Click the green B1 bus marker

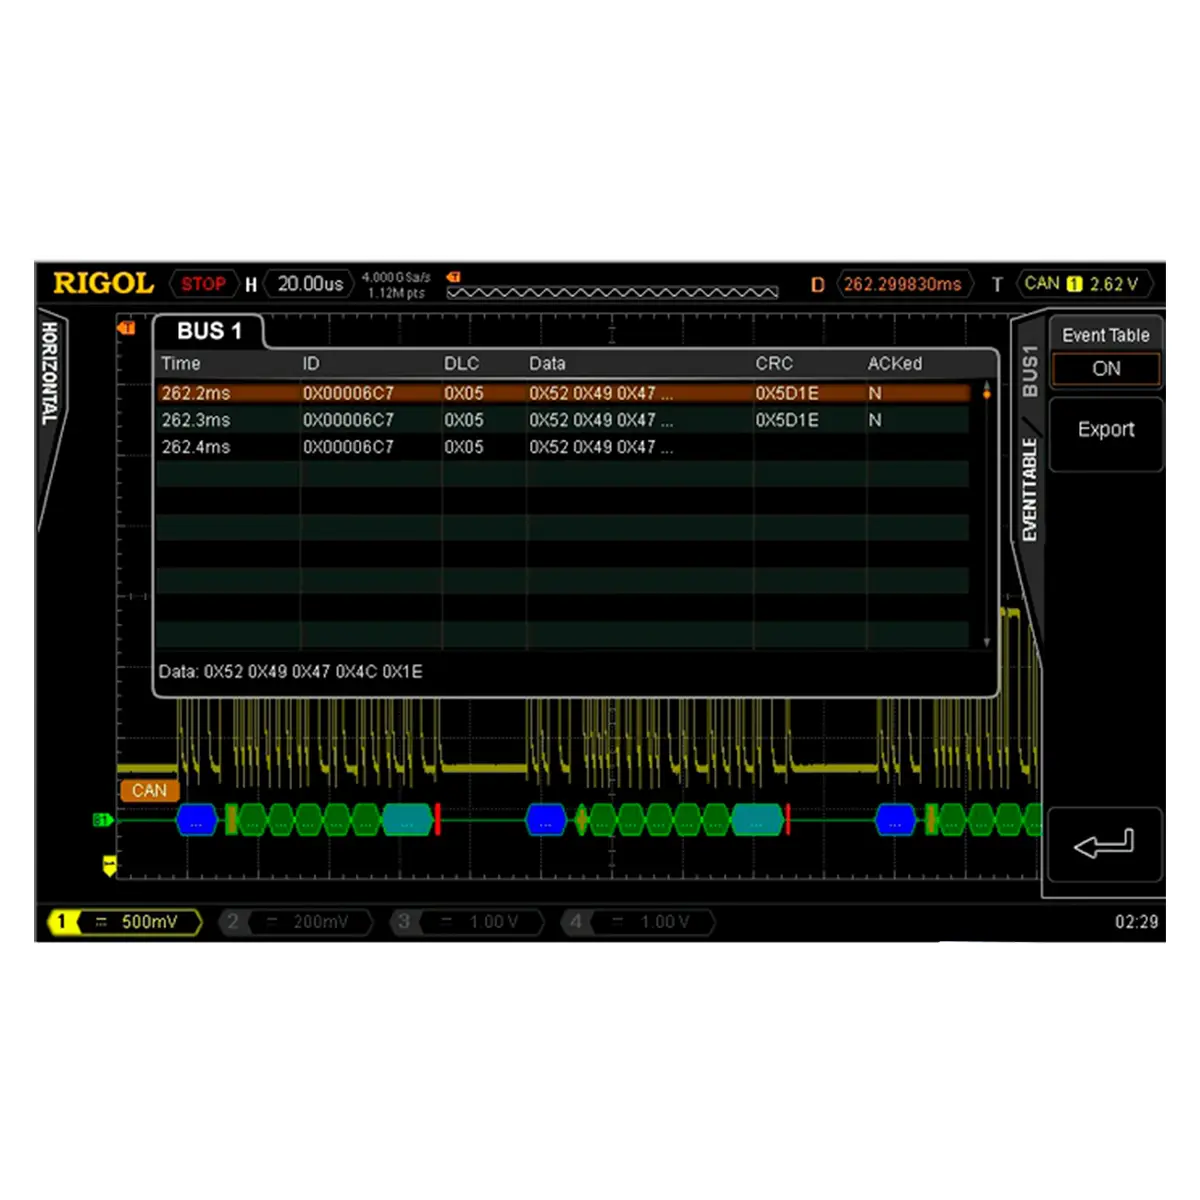tap(102, 820)
